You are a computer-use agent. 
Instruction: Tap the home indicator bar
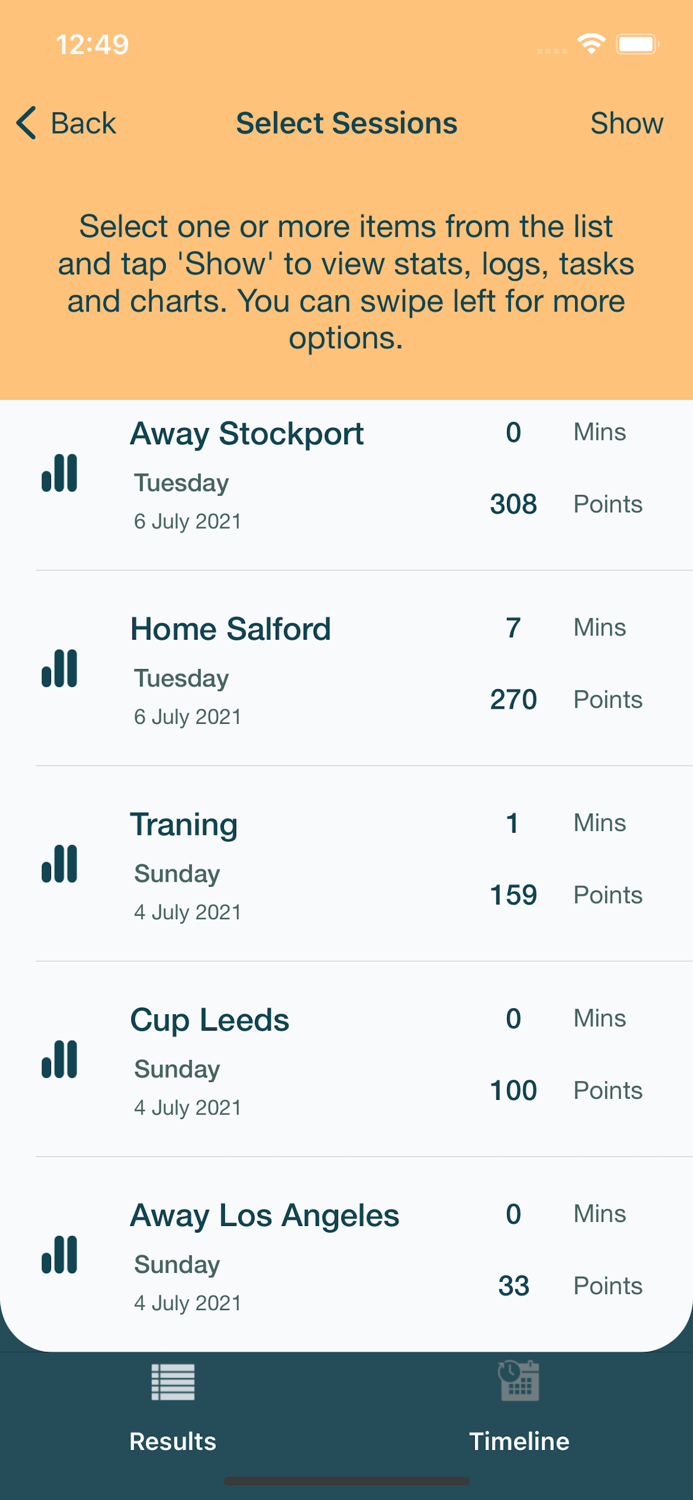(x=346, y=1479)
